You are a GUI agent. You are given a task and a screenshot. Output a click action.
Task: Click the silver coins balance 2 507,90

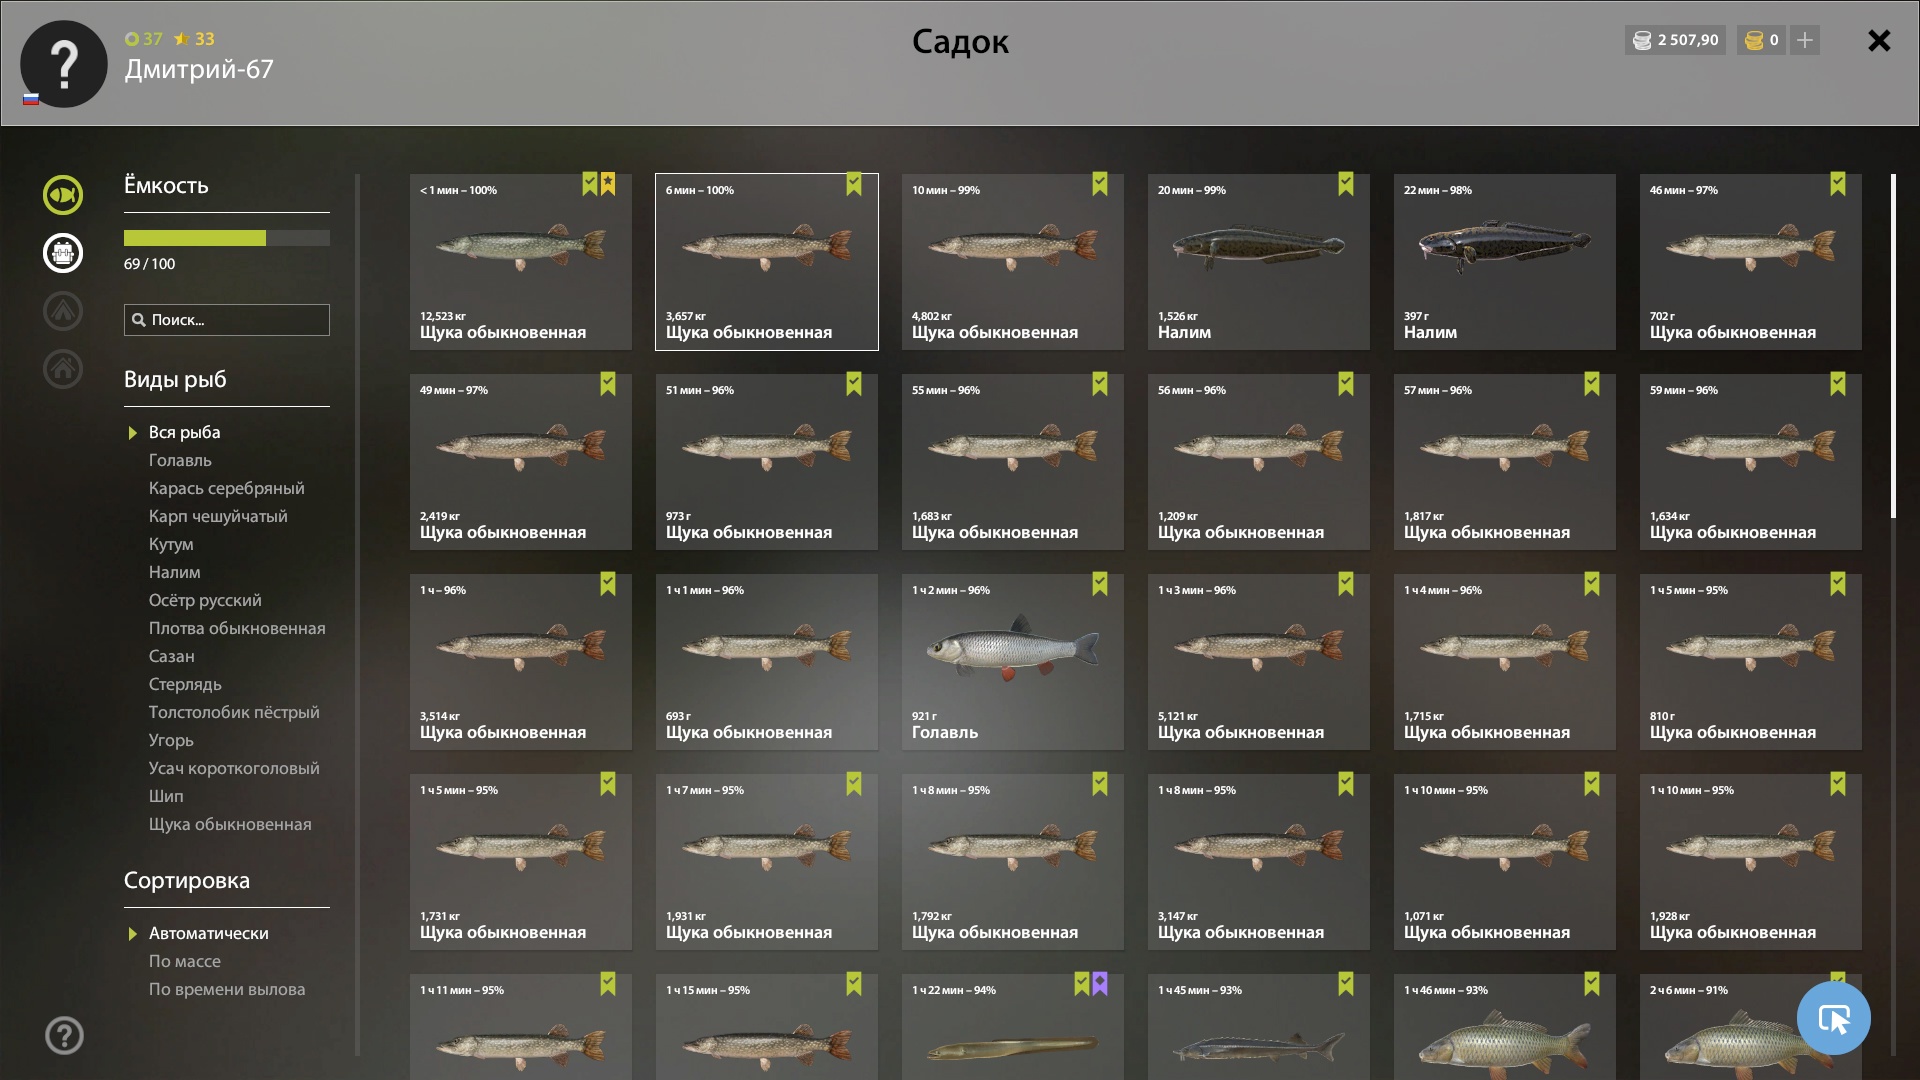(1675, 40)
